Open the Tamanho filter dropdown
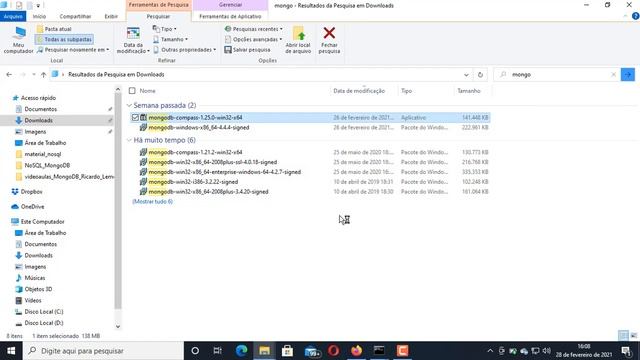Screen dimensions: 640x360 [170, 39]
